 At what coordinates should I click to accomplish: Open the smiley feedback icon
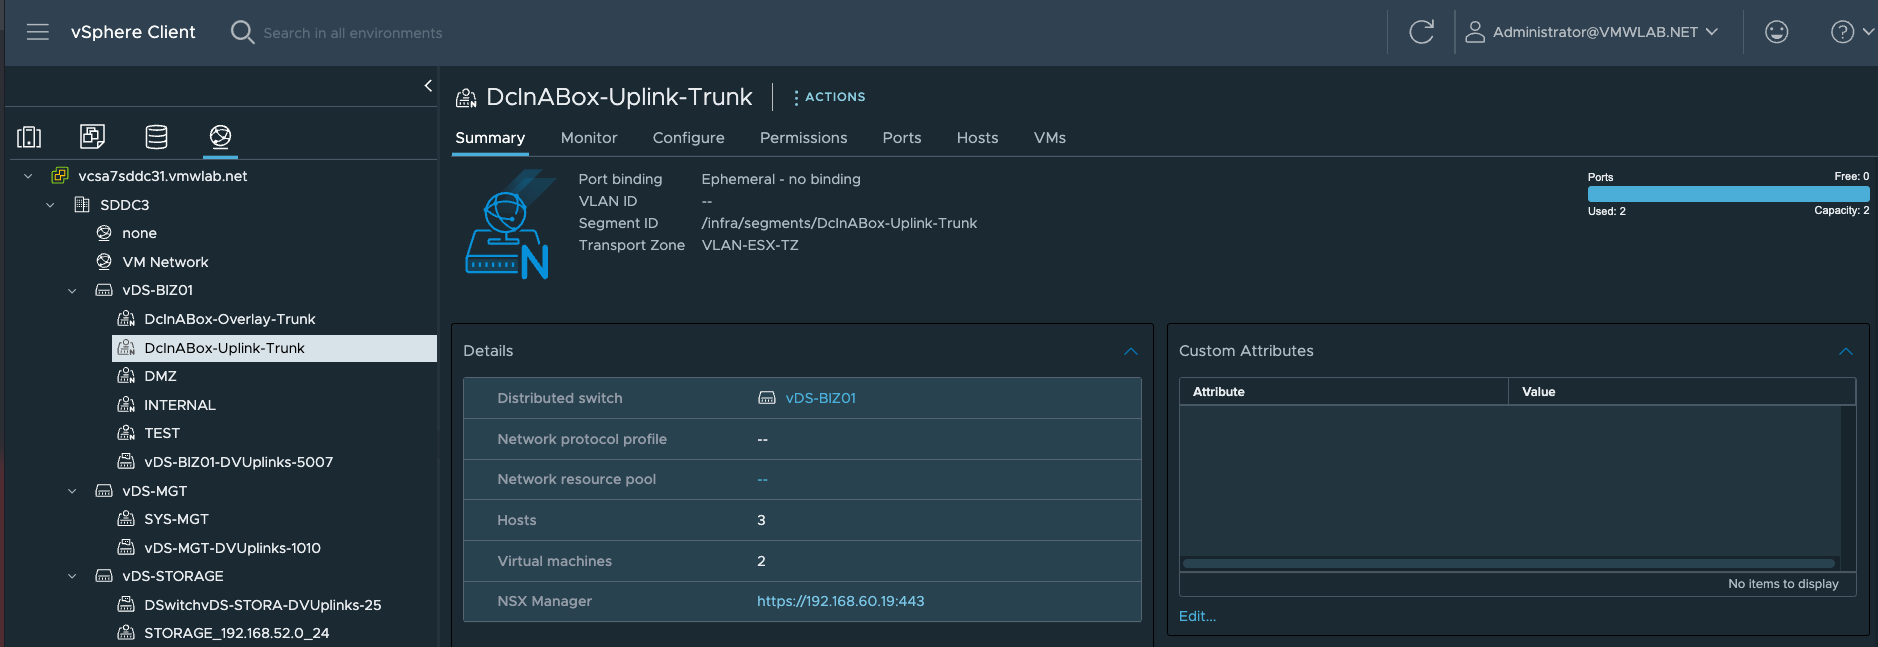point(1776,32)
